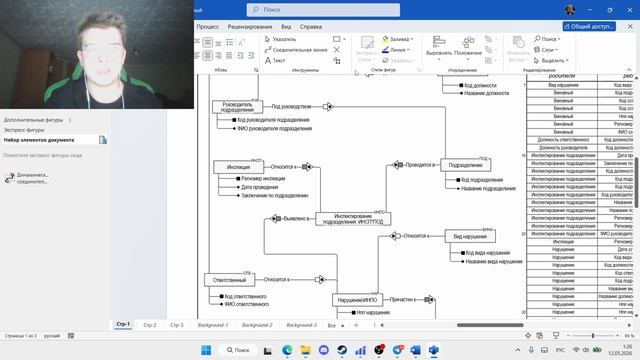
Task: Open the Fill (Заливка) dropdown
Action: 398,39
